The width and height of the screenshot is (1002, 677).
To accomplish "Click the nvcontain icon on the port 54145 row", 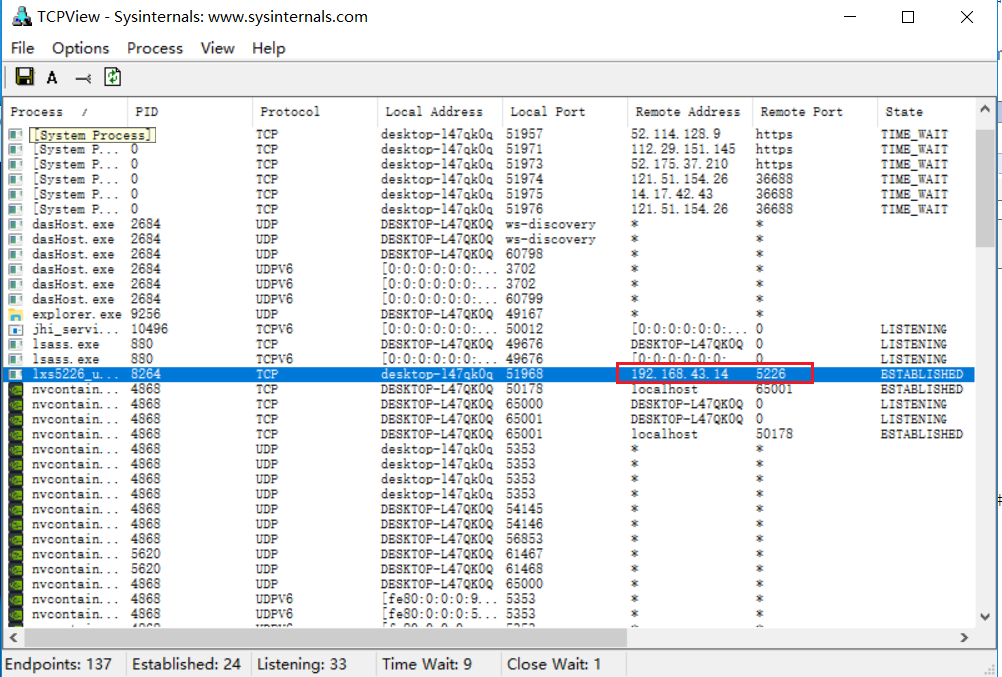I will [x=15, y=510].
